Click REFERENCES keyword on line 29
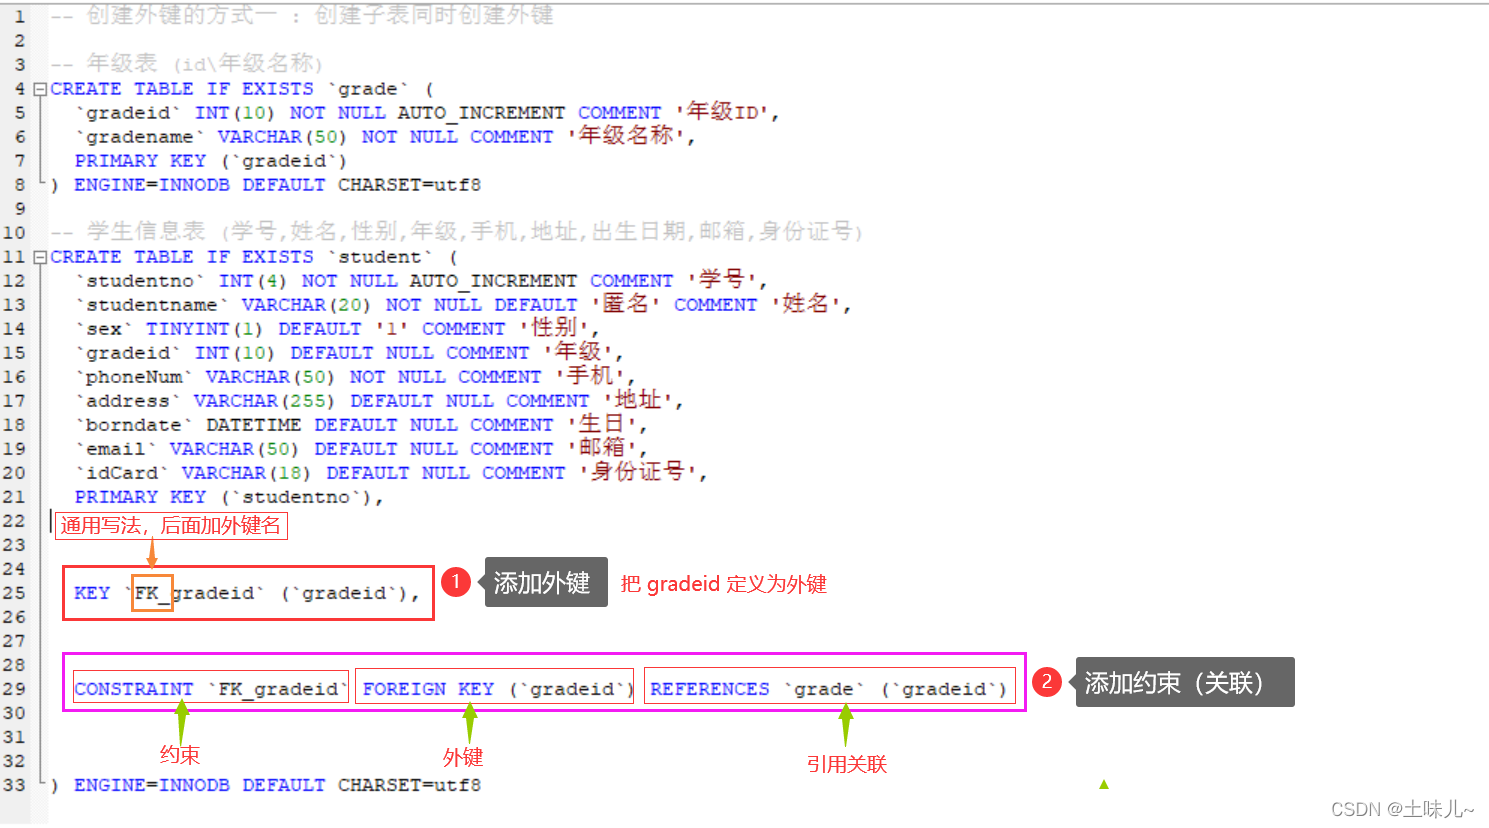 (710, 689)
